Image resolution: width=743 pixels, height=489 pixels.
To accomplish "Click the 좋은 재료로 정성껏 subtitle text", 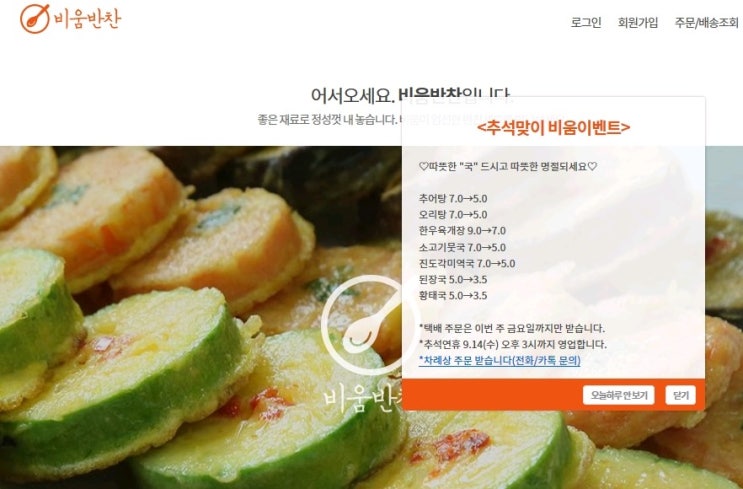I will (328, 119).
